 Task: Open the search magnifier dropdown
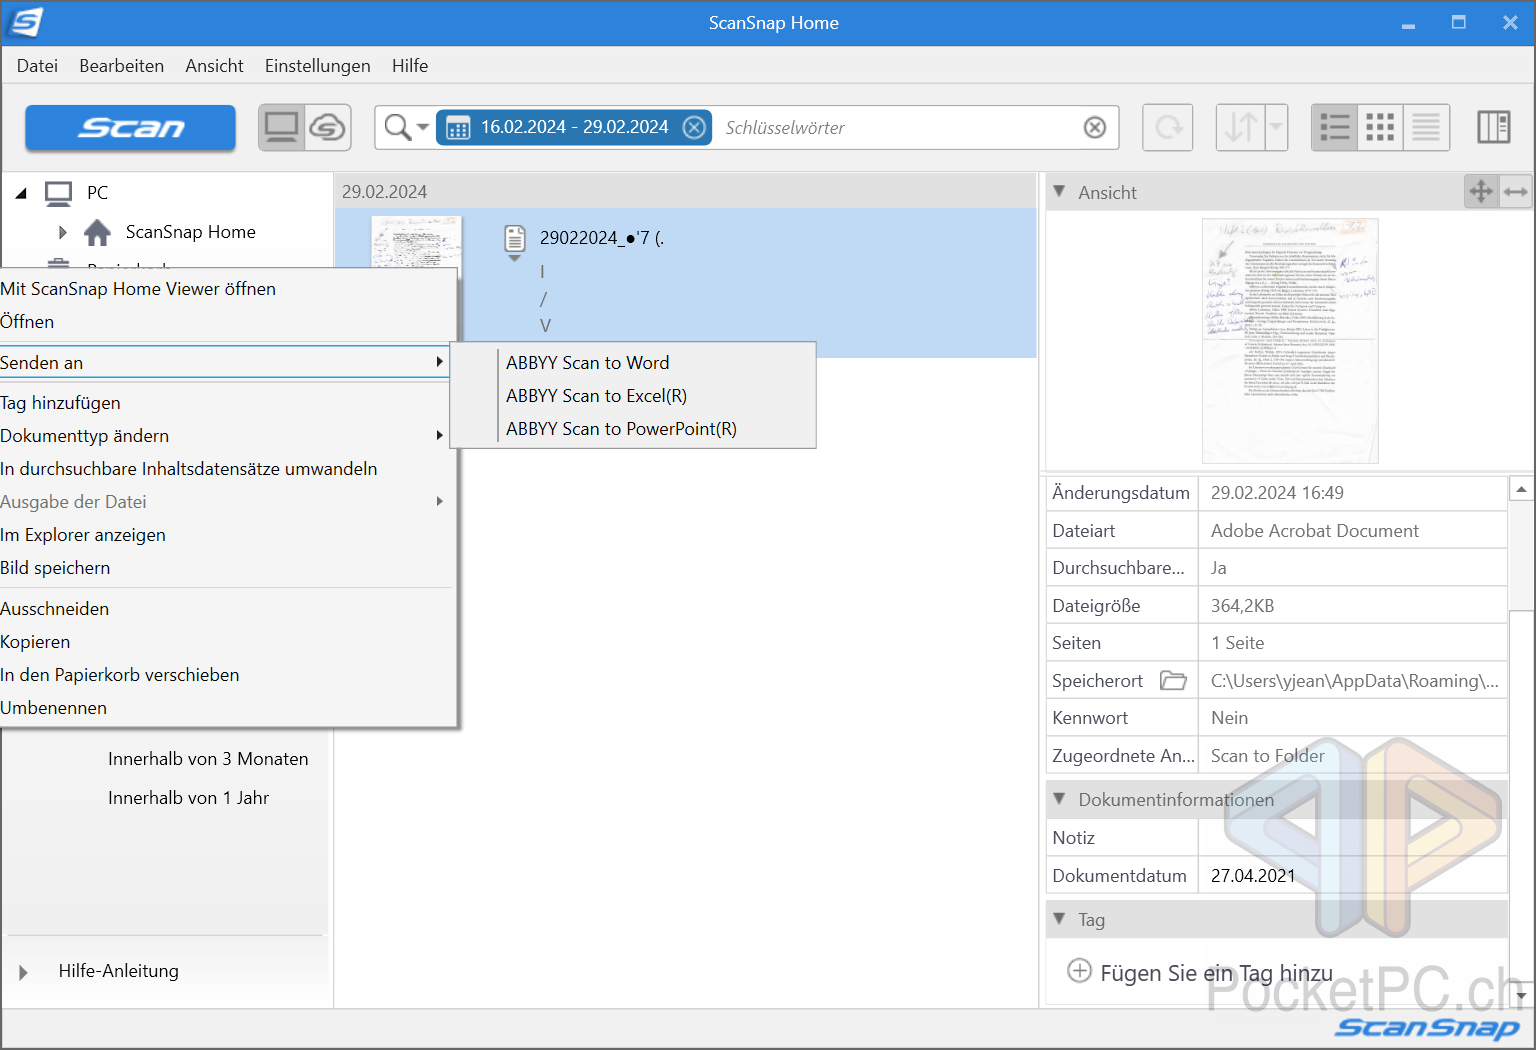pyautogui.click(x=406, y=128)
